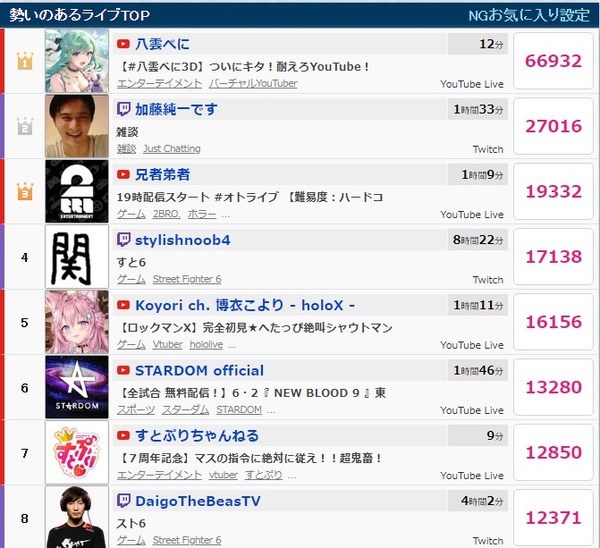Image resolution: width=600 pixels, height=548 pixels.
Task: Click the Twitch icon beside stylishnoob4
Action: click(x=123, y=240)
